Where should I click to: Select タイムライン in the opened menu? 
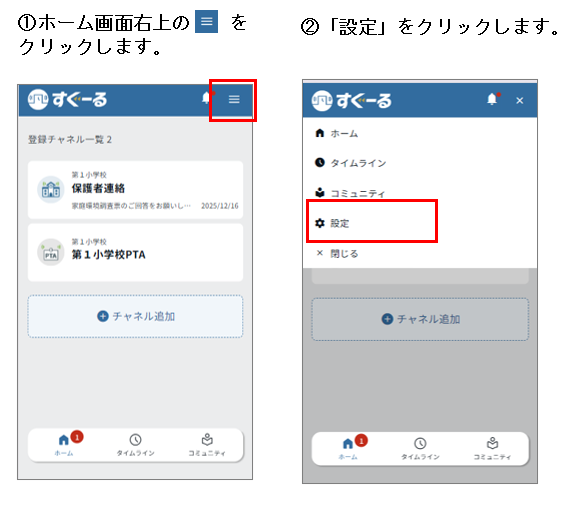[350, 163]
